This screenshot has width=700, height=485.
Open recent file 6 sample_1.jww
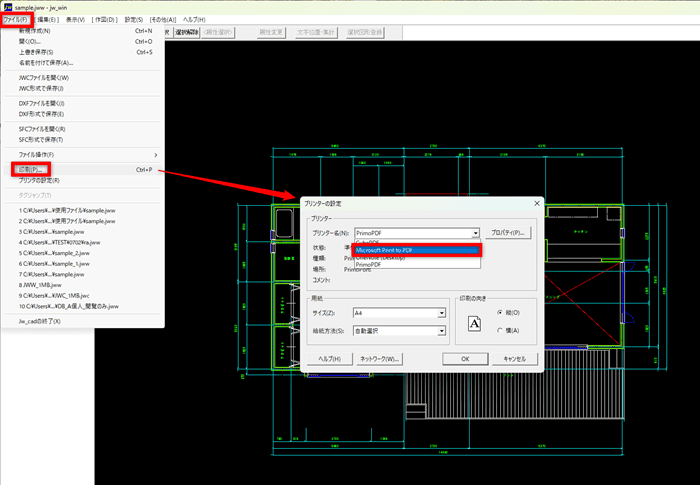pyautogui.click(x=83, y=264)
